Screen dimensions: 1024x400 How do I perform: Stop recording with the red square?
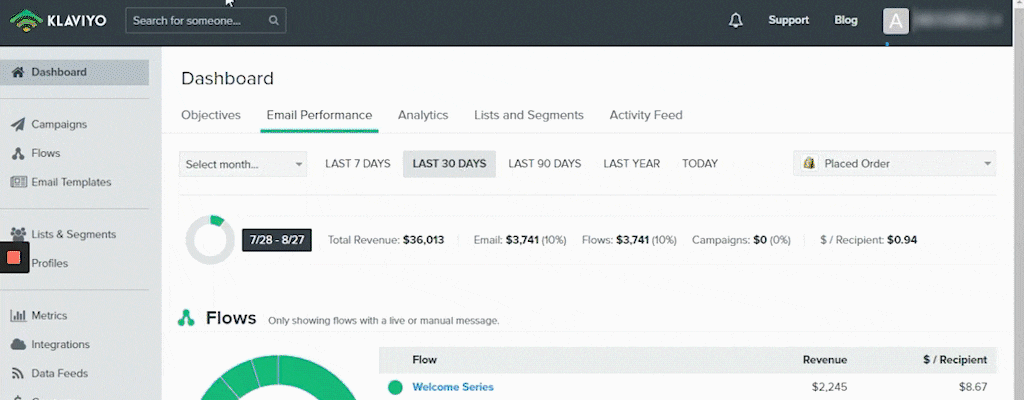pyautogui.click(x=14, y=258)
